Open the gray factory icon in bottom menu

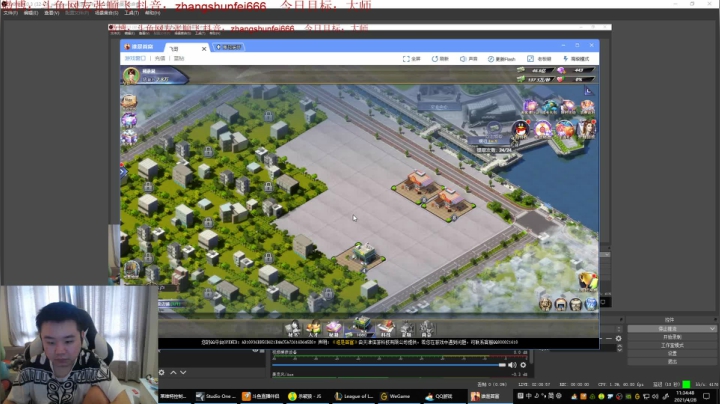click(x=406, y=329)
